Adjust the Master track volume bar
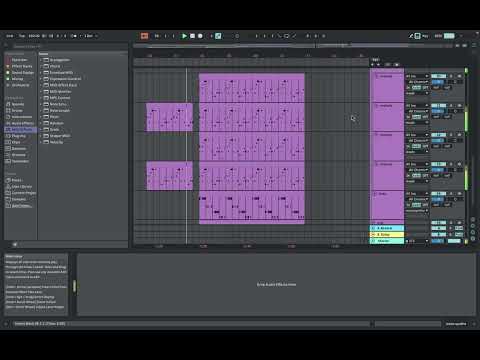The height and width of the screenshot is (360, 480). pos(438,241)
